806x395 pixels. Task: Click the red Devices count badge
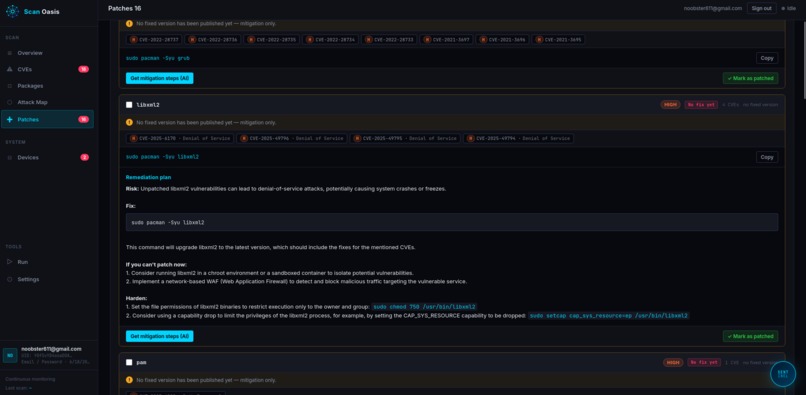click(x=84, y=157)
